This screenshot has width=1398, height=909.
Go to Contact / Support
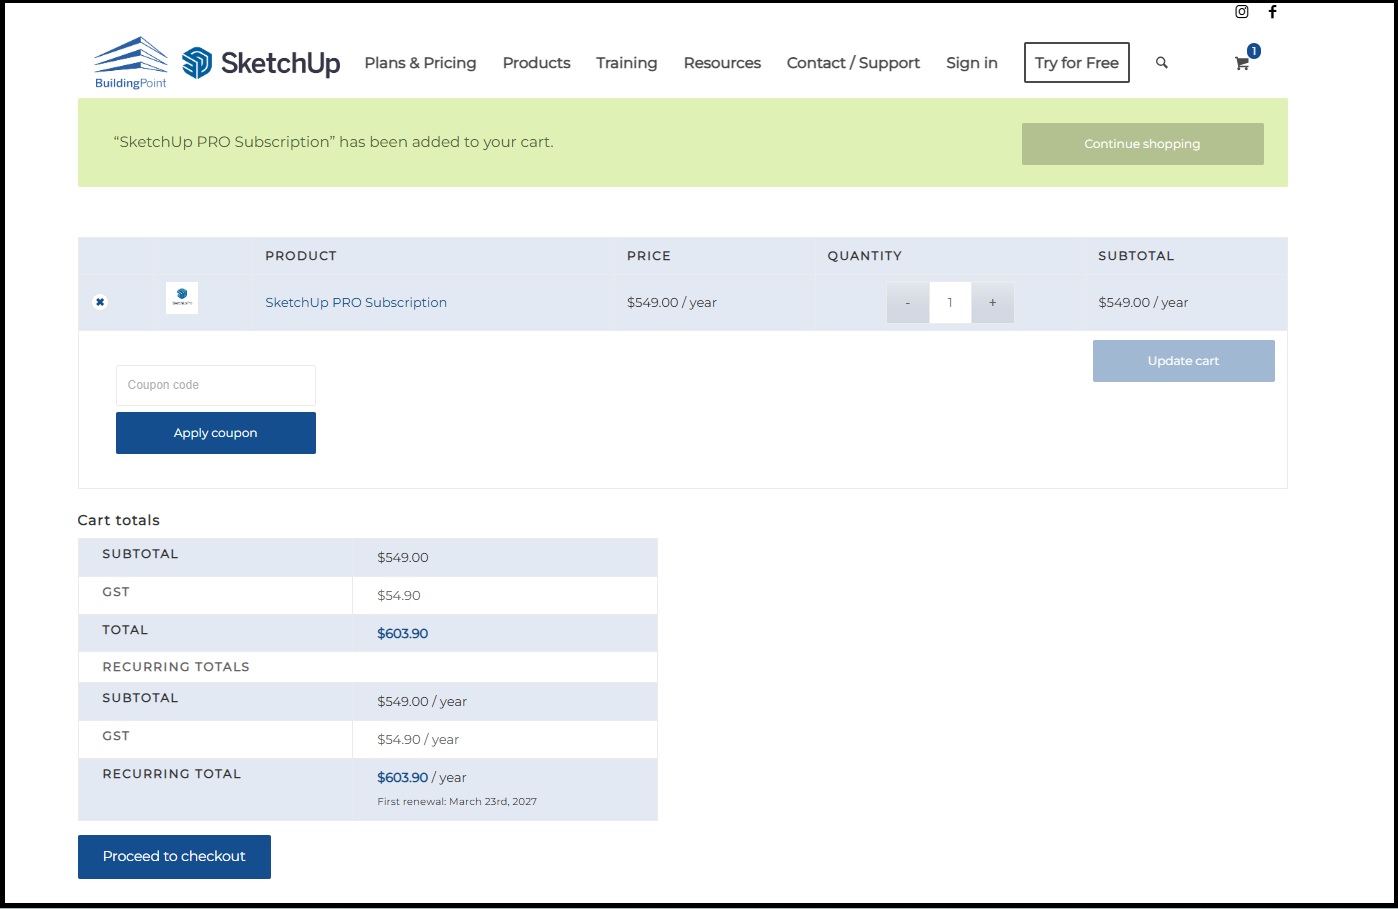click(x=853, y=63)
